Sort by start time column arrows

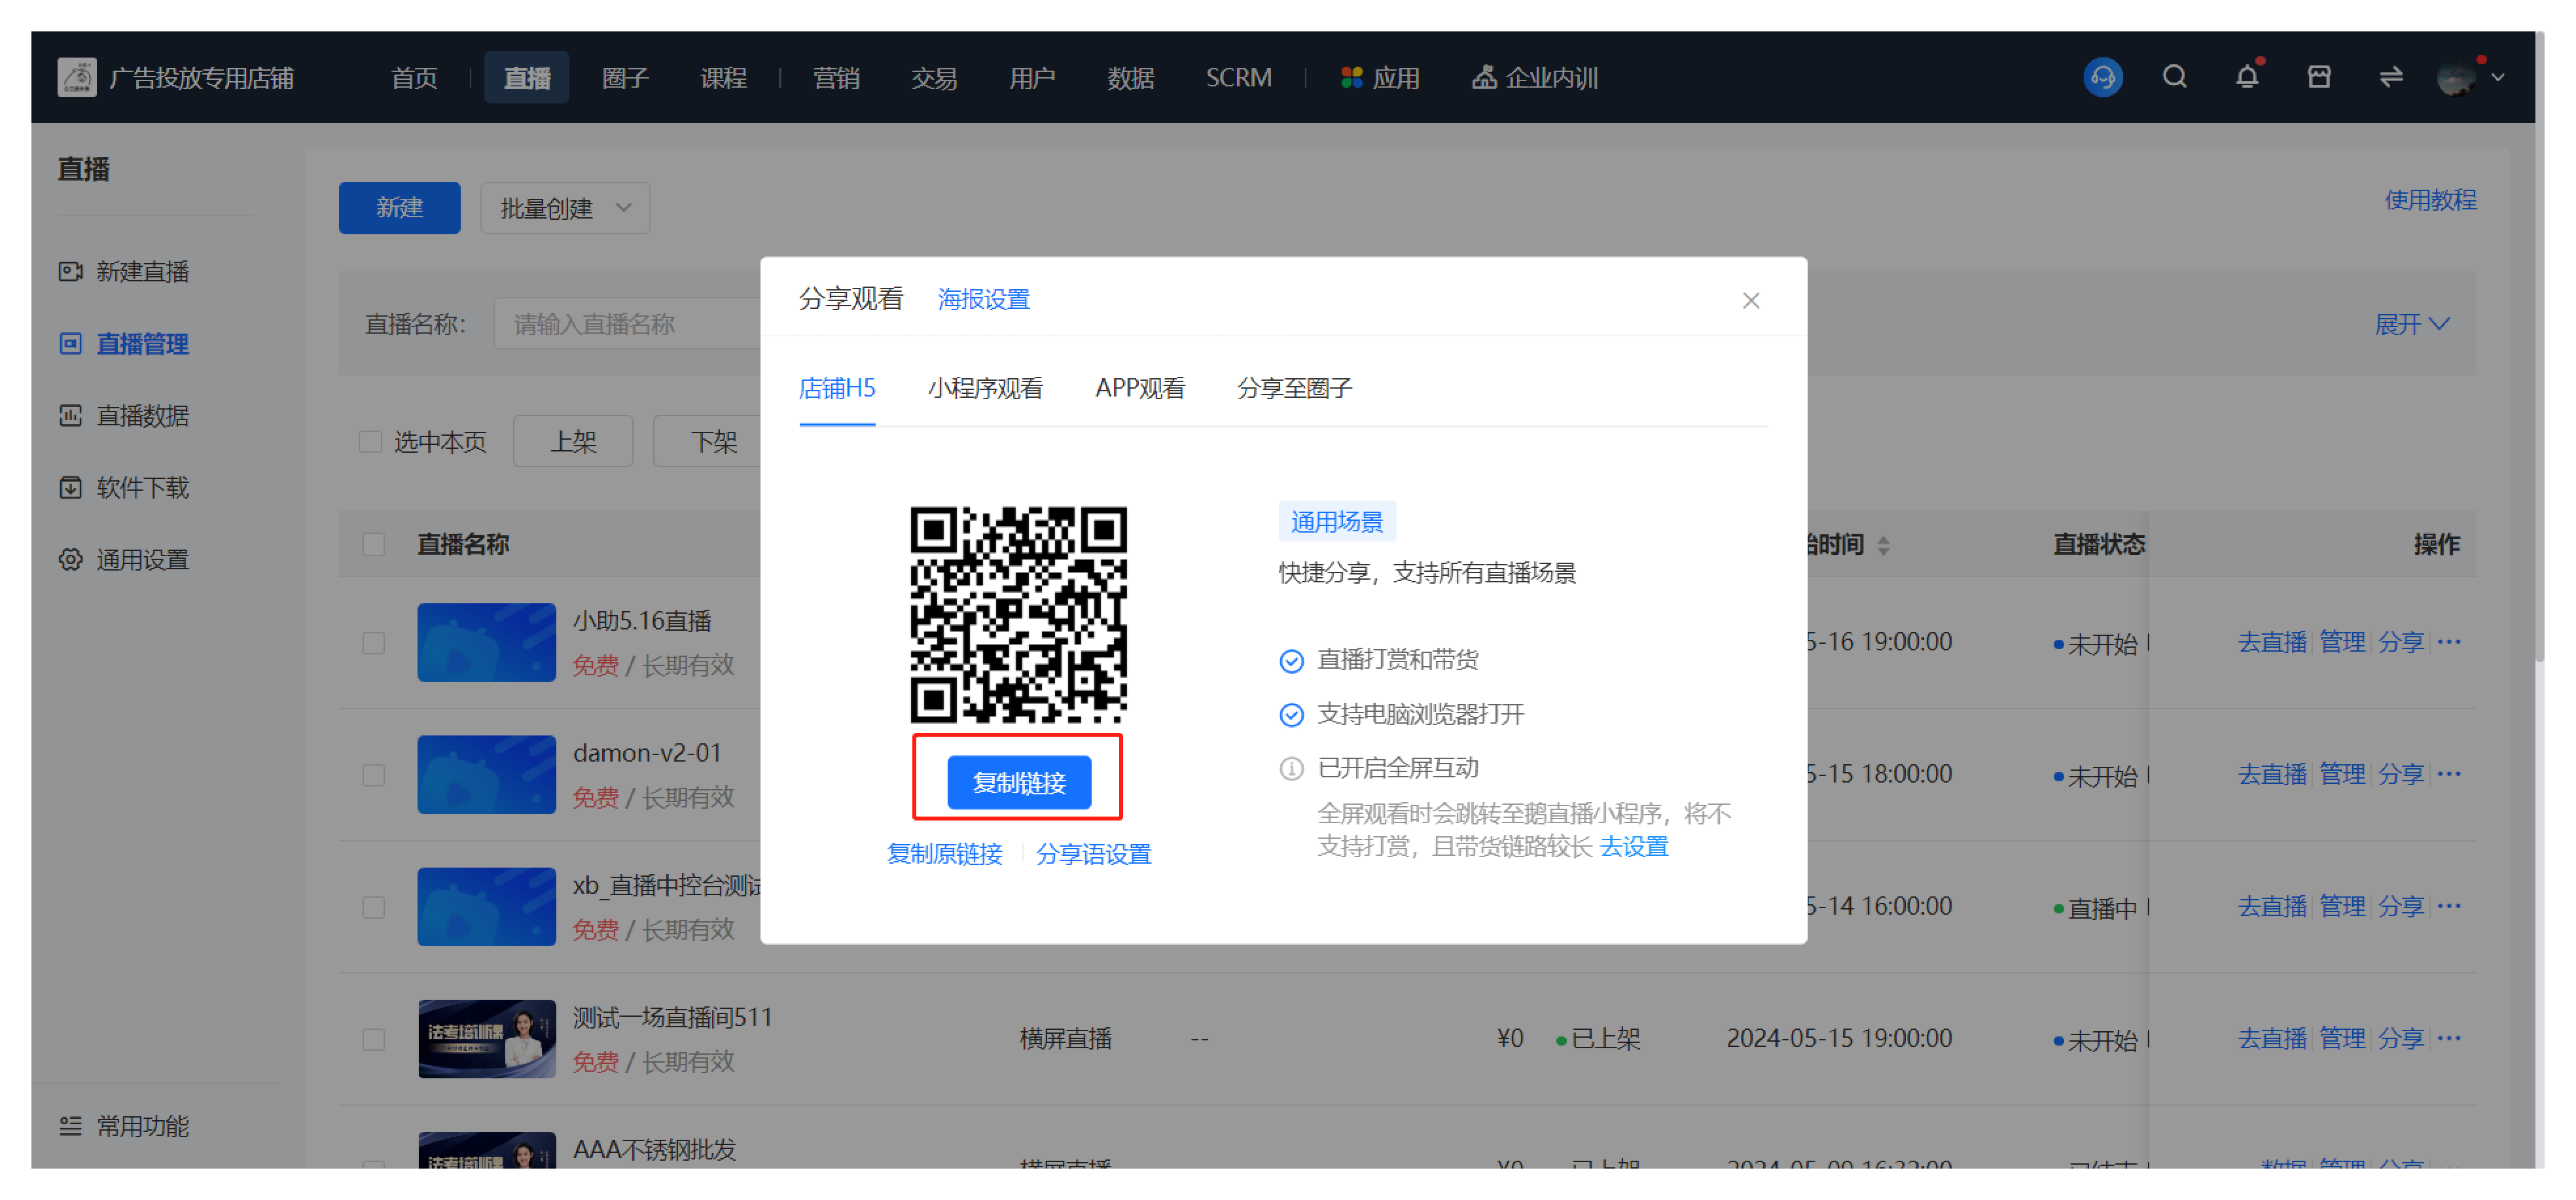[x=1883, y=545]
